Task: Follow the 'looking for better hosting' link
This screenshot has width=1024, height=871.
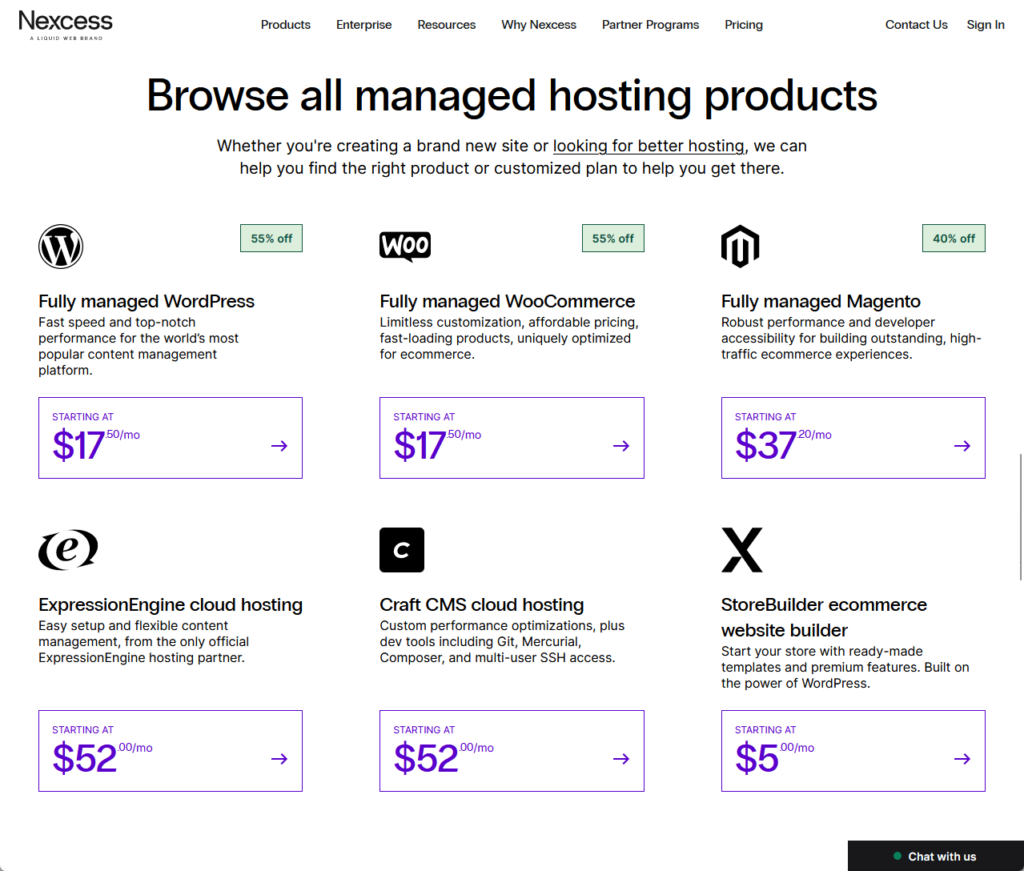Action: click(648, 146)
